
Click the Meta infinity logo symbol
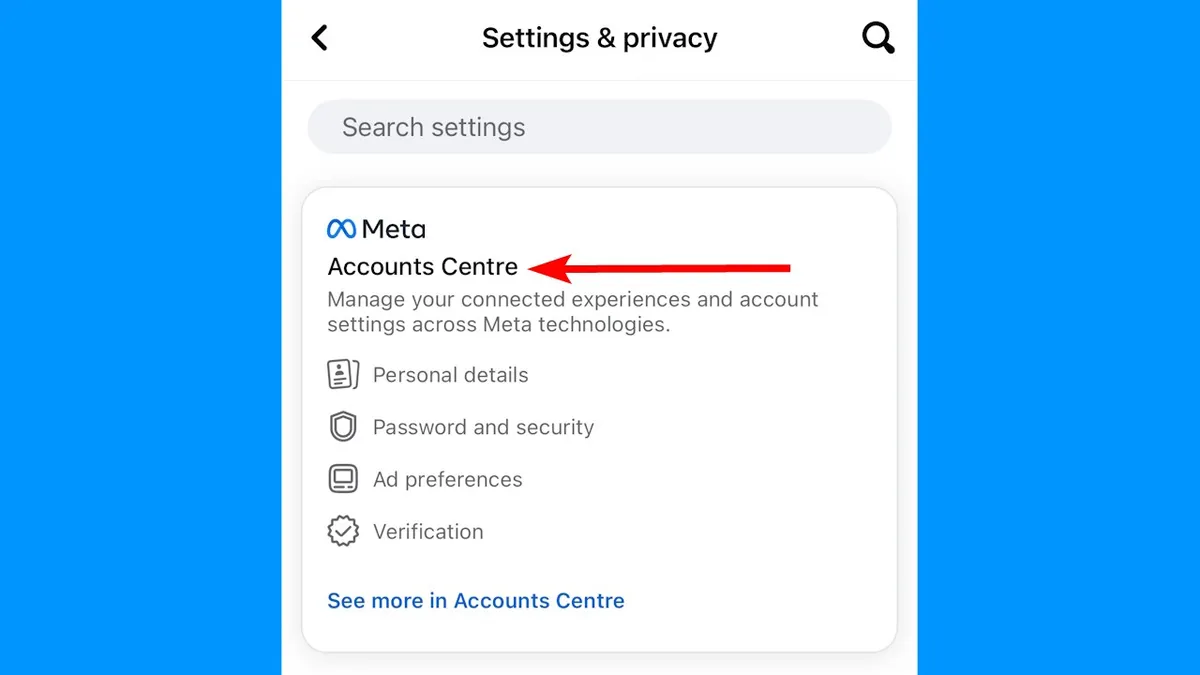(341, 229)
